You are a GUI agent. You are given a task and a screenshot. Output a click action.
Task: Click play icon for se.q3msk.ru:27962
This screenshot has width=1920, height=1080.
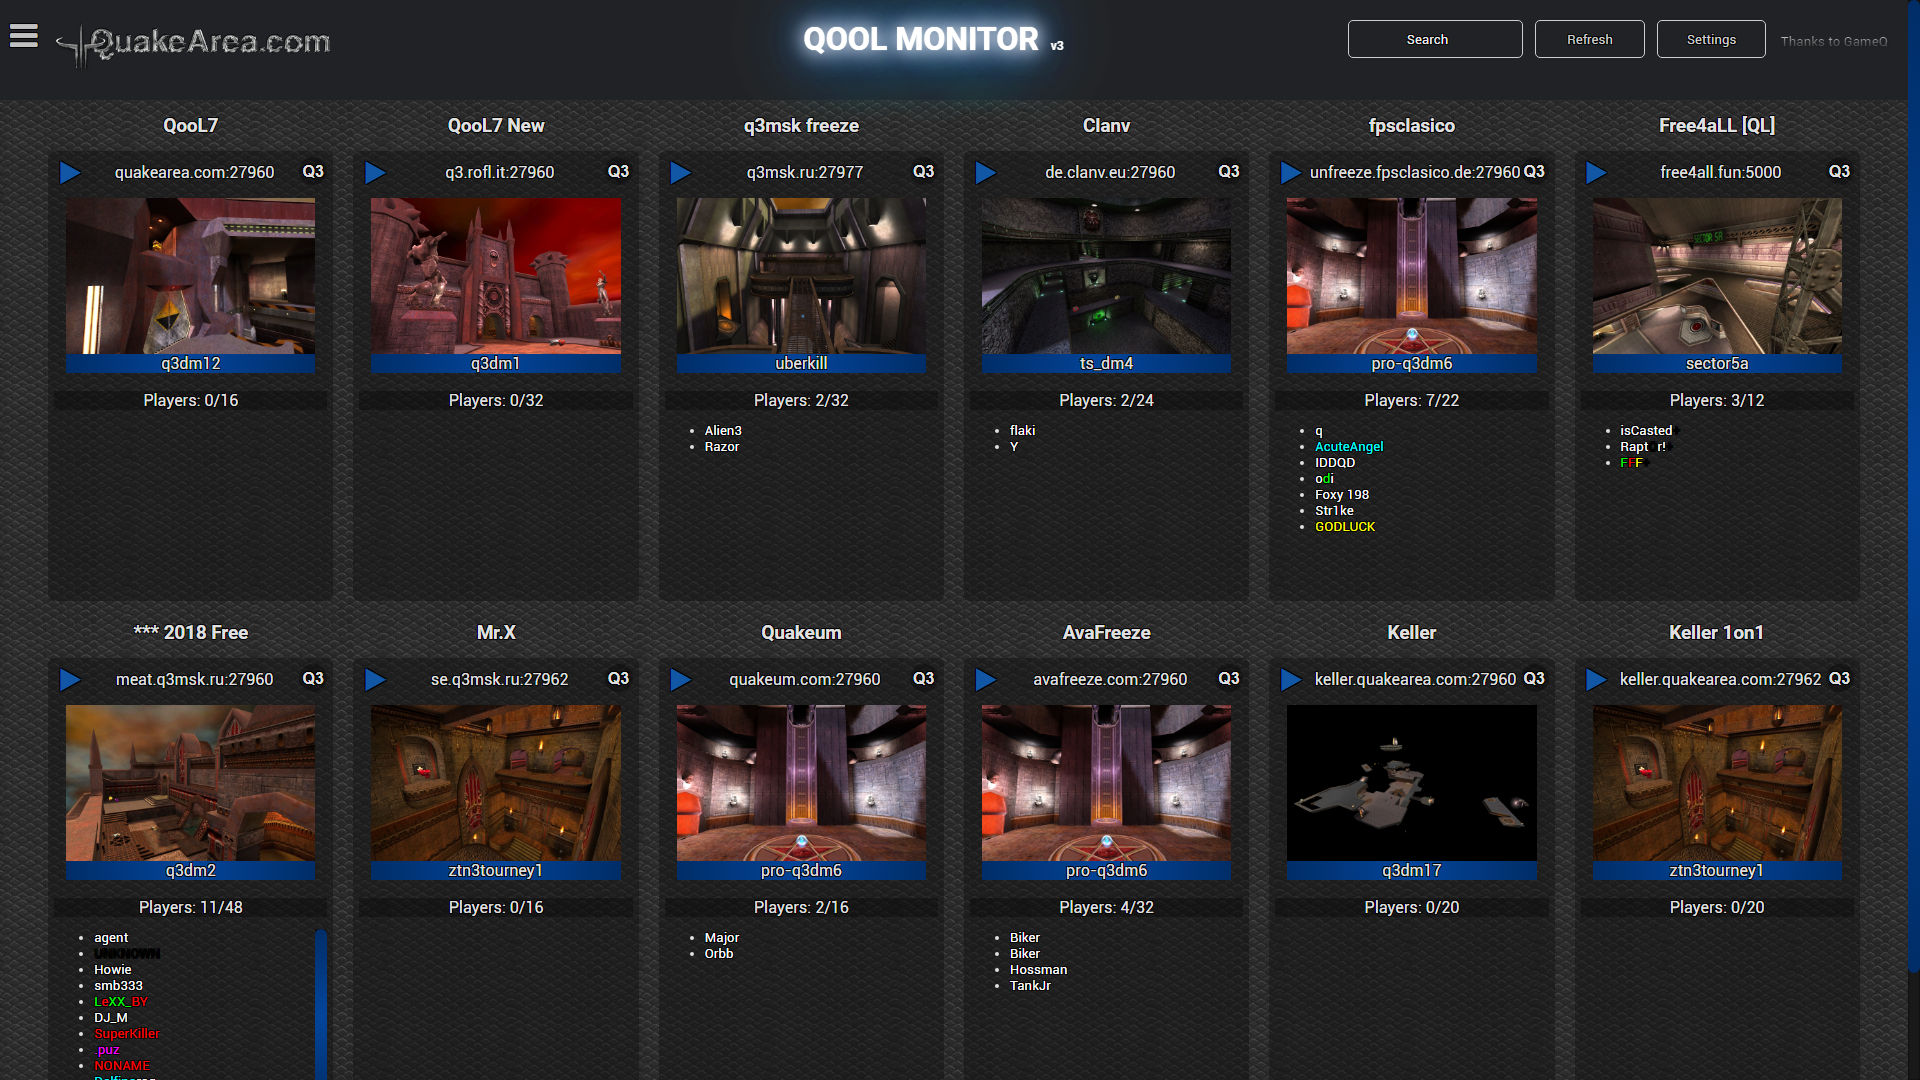coord(375,680)
